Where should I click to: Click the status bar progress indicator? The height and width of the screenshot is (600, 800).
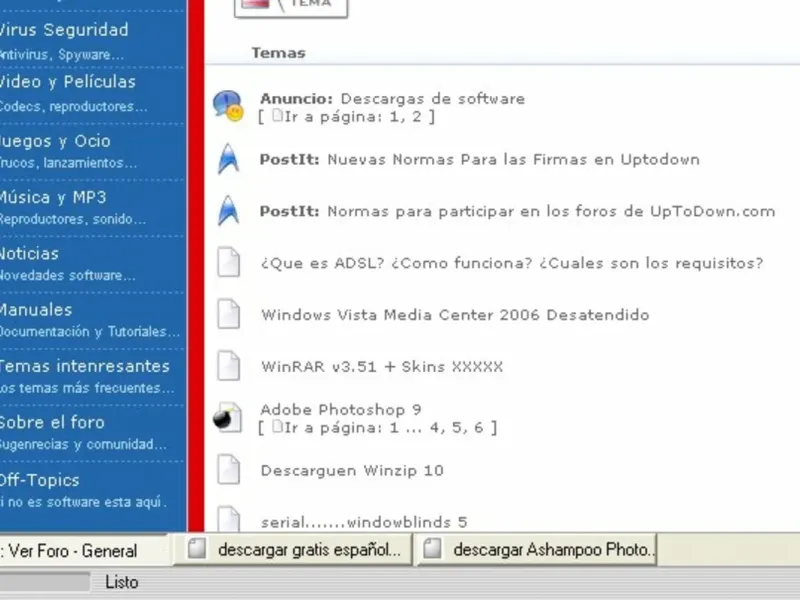(45, 582)
